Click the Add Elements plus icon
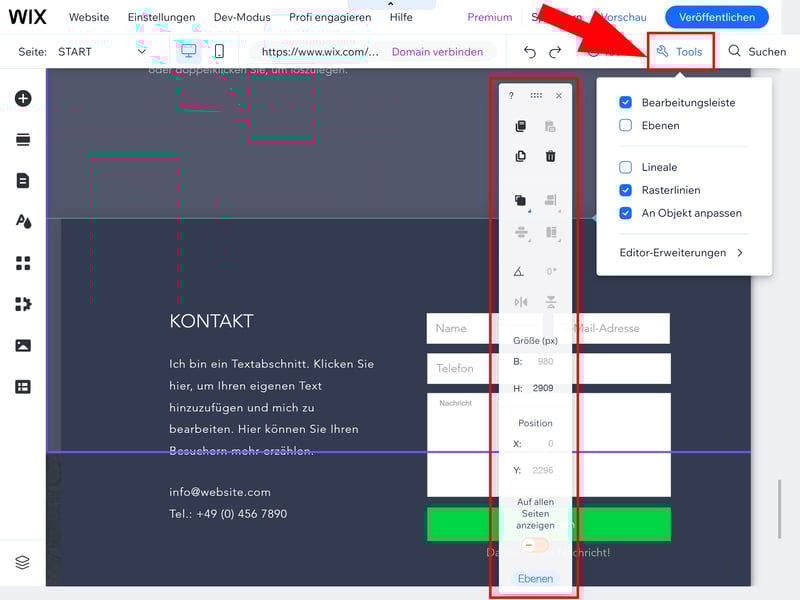The image size is (800, 600). pos(23,98)
